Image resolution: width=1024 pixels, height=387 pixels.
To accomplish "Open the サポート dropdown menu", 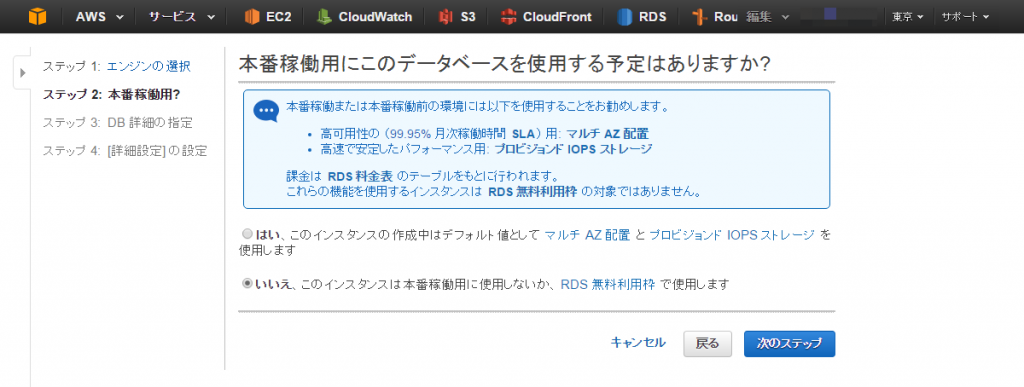I will coord(965,17).
